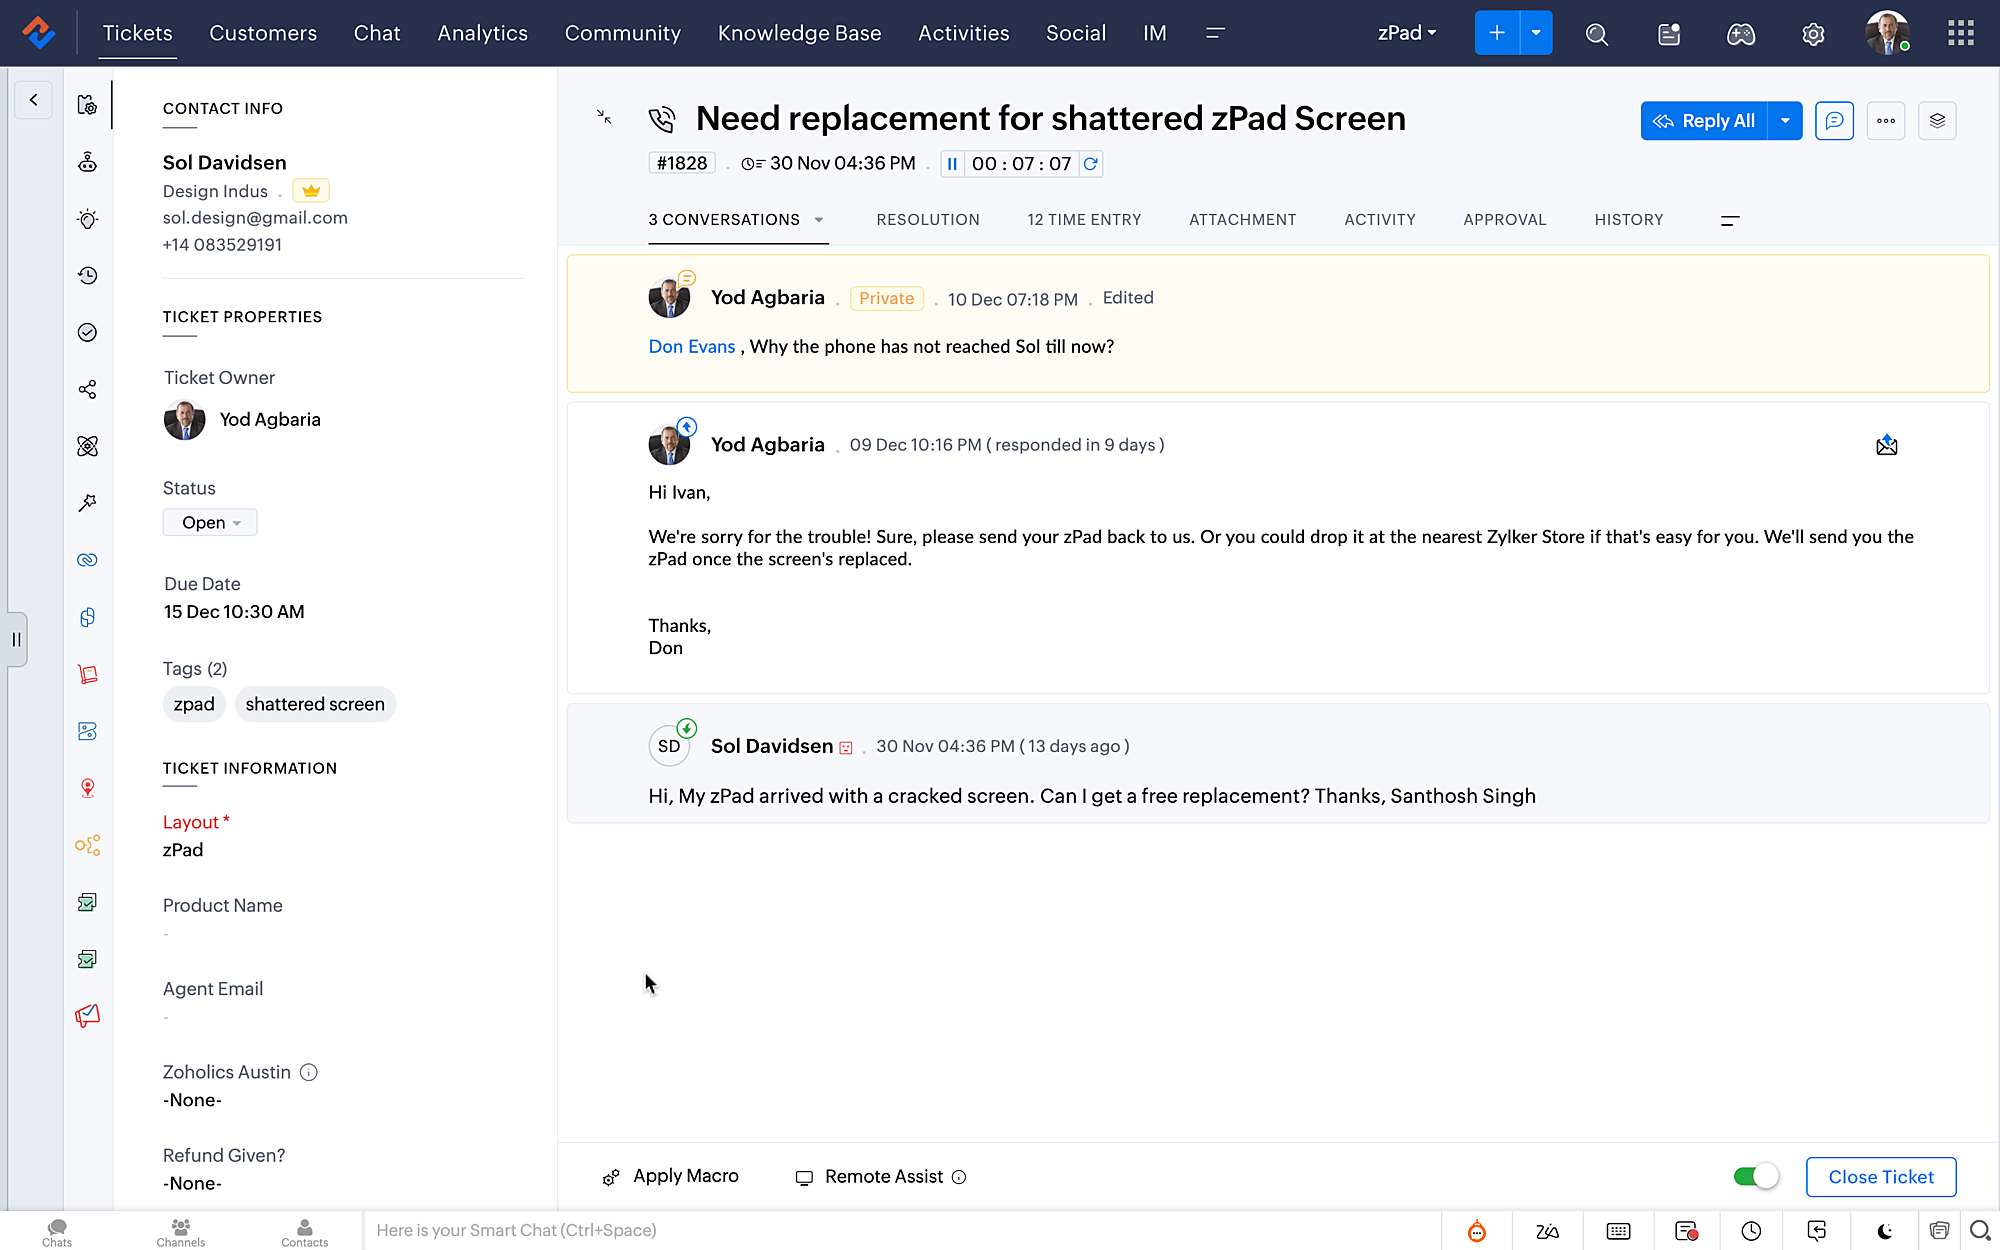2000x1250 pixels.
Task: Open the Status Open dropdown
Action: pyautogui.click(x=210, y=523)
